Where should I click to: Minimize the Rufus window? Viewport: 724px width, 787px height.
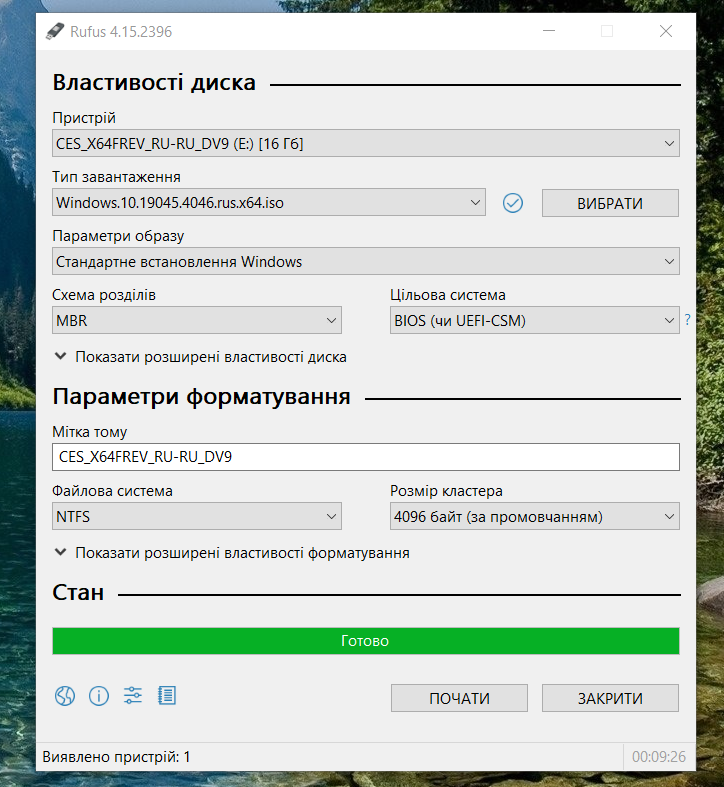point(549,31)
